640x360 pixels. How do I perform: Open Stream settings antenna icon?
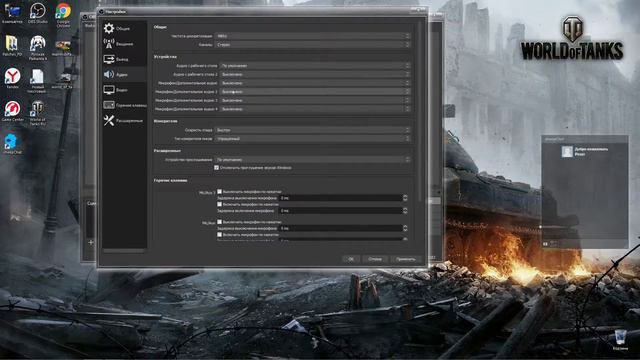[x=109, y=44]
